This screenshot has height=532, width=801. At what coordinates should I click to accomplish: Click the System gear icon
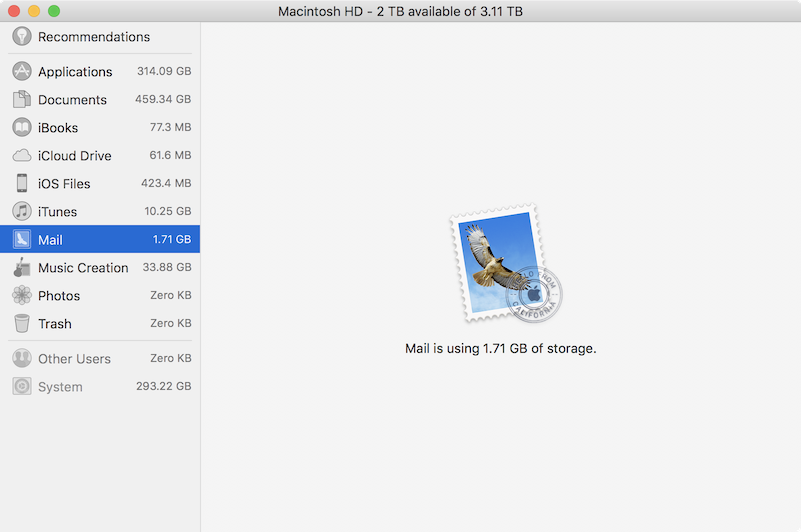coord(22,386)
